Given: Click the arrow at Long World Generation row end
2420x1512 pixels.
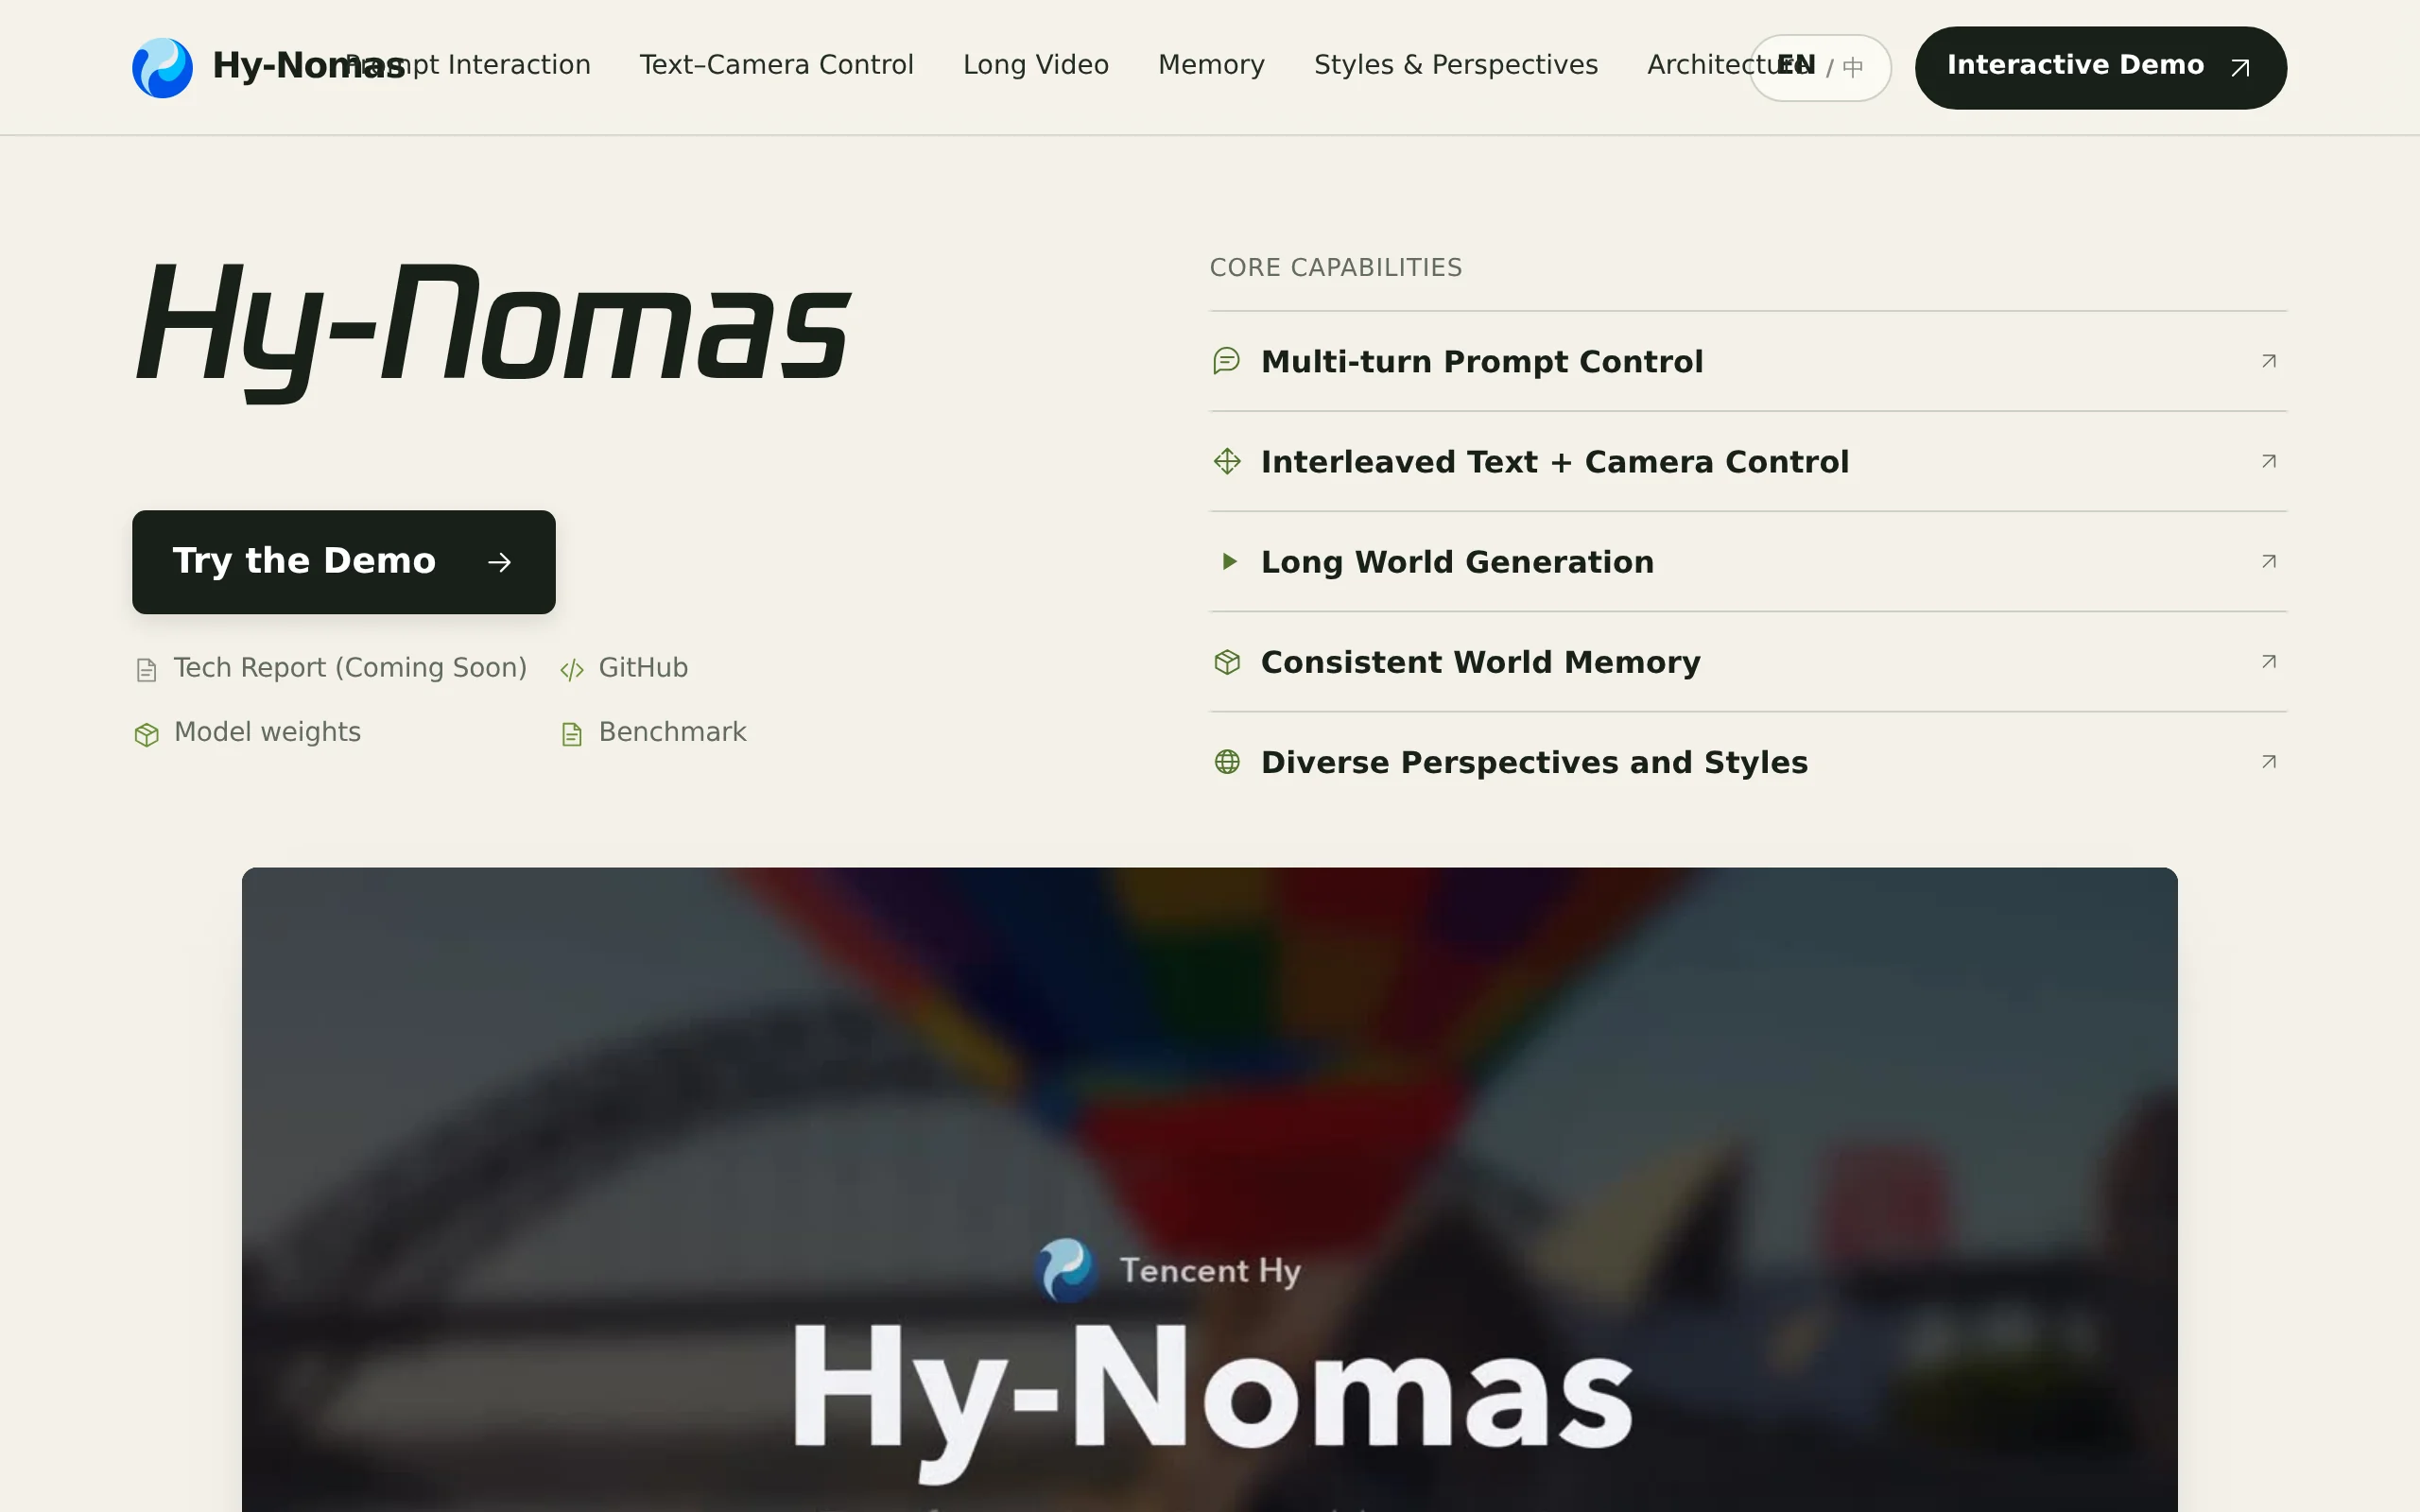Looking at the screenshot, I should click(x=2268, y=561).
